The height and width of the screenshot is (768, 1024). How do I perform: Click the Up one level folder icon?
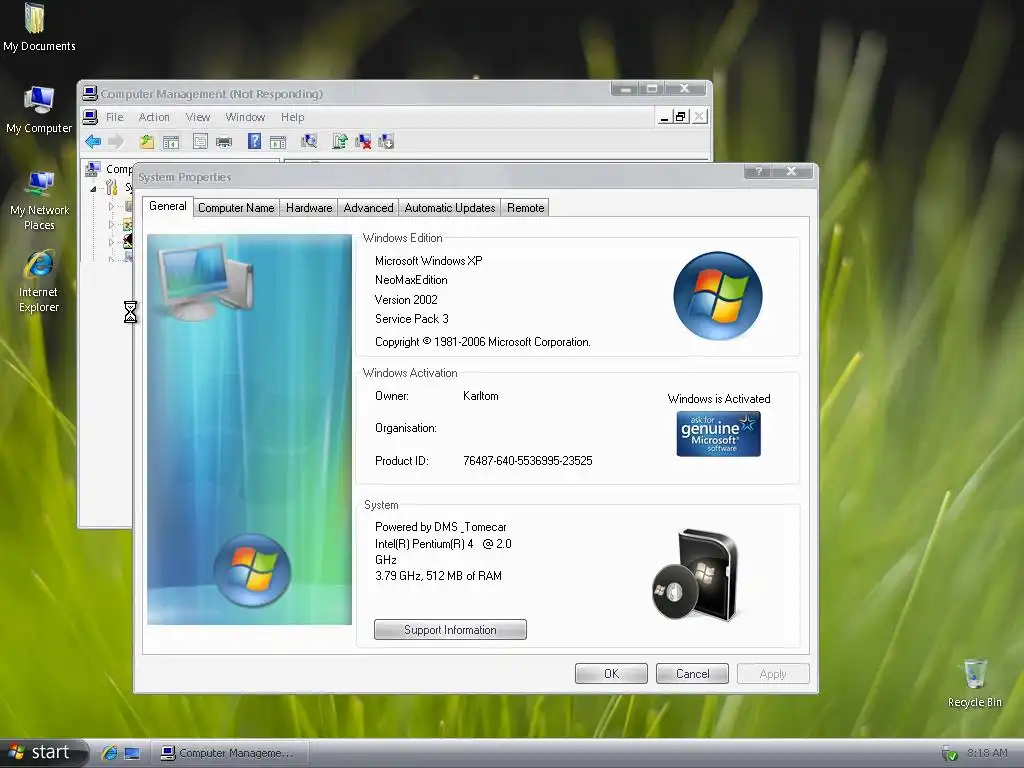(x=147, y=141)
